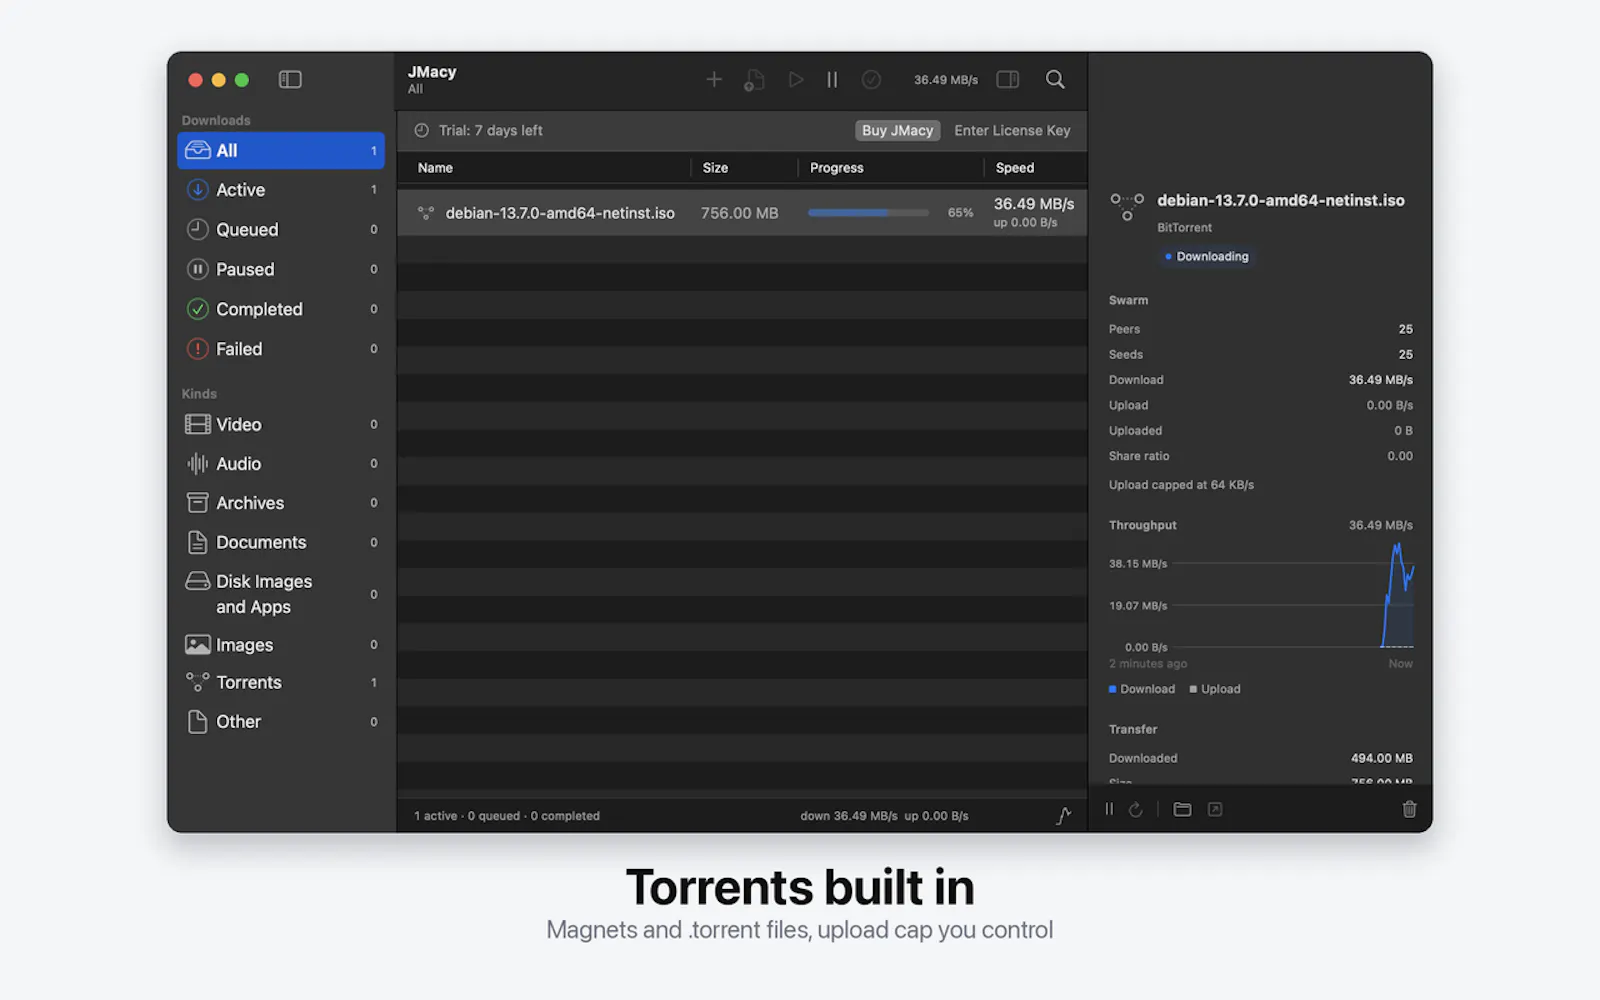Click the checkmark circle toolbar icon
The width and height of the screenshot is (1600, 1000).
tap(871, 79)
